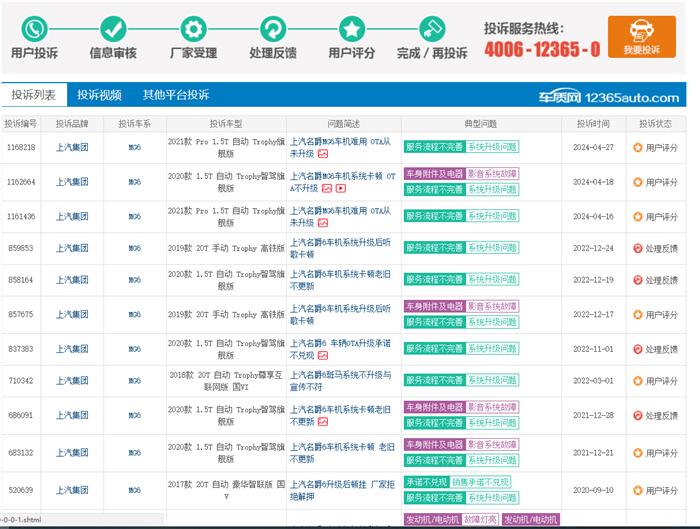Viewport: 700px width, 529px height.
Task: Click 处理反馈 status icon for complaint 859853
Action: (638, 248)
